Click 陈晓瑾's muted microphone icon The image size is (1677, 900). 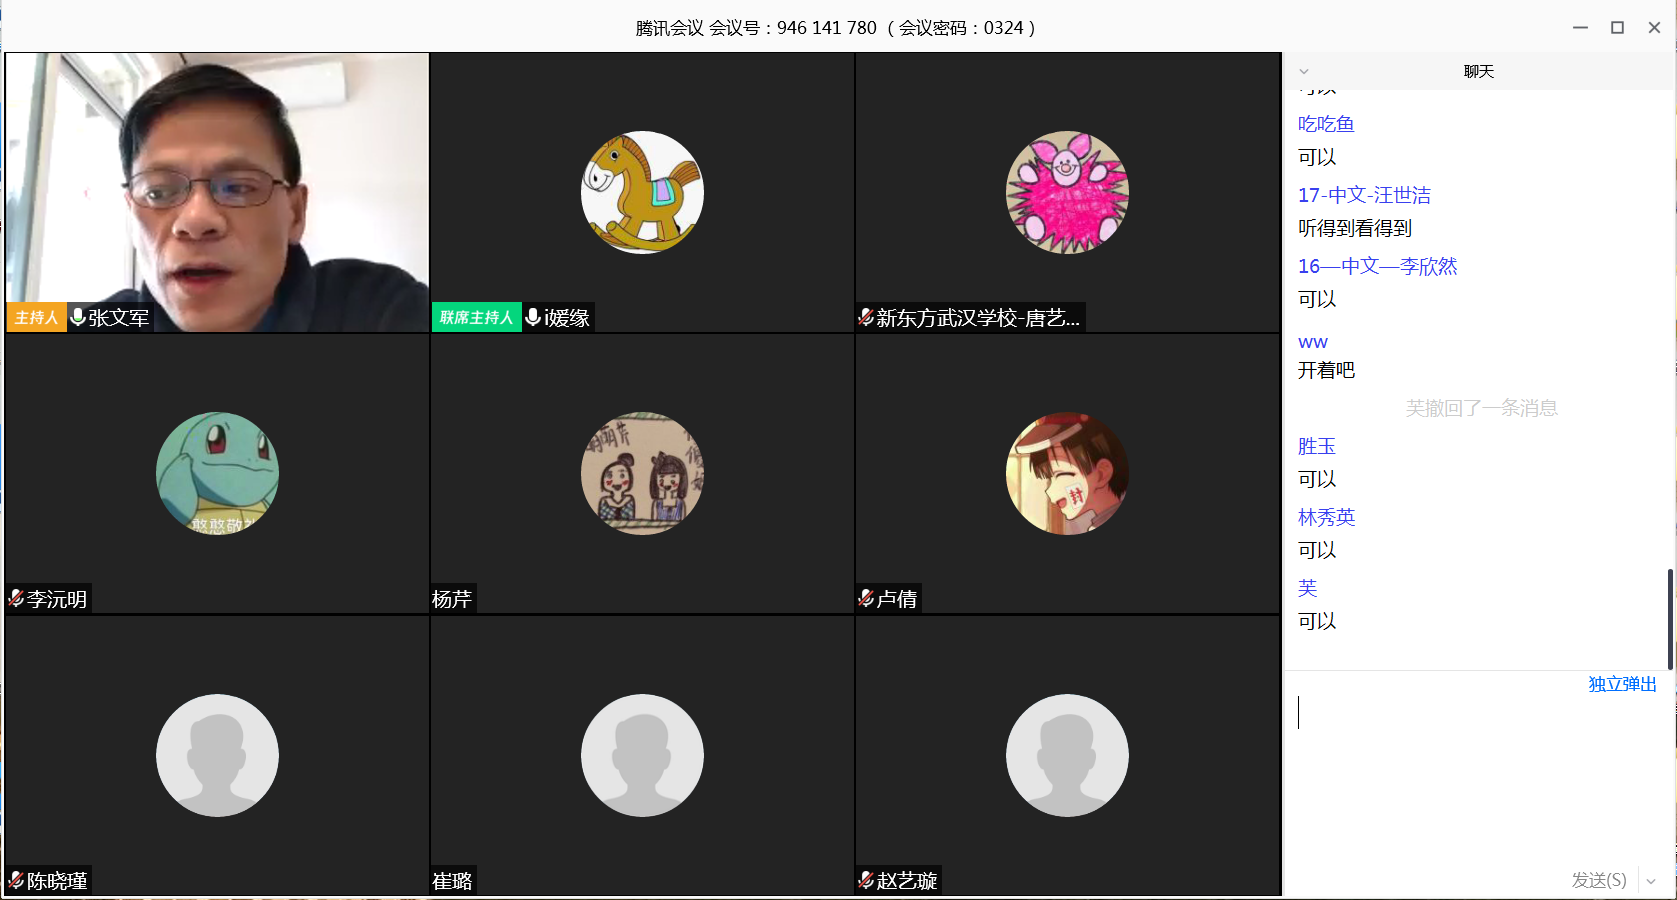(x=16, y=880)
